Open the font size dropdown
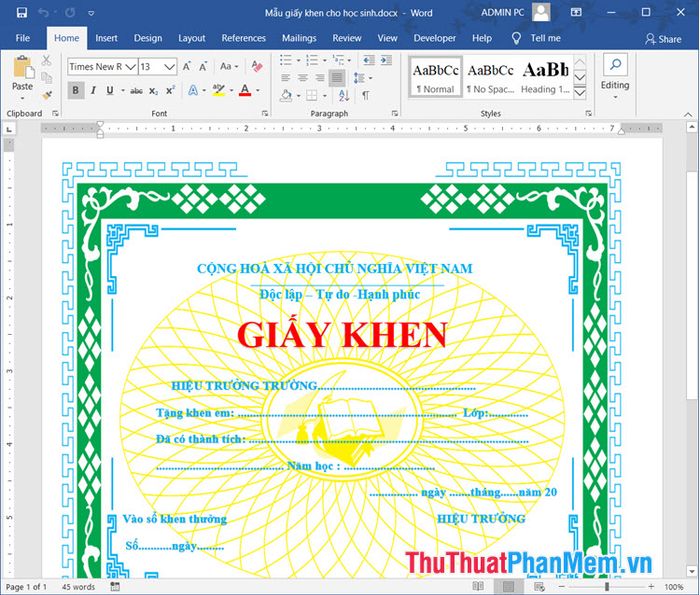Image resolution: width=700 pixels, height=595 pixels. [x=169, y=67]
